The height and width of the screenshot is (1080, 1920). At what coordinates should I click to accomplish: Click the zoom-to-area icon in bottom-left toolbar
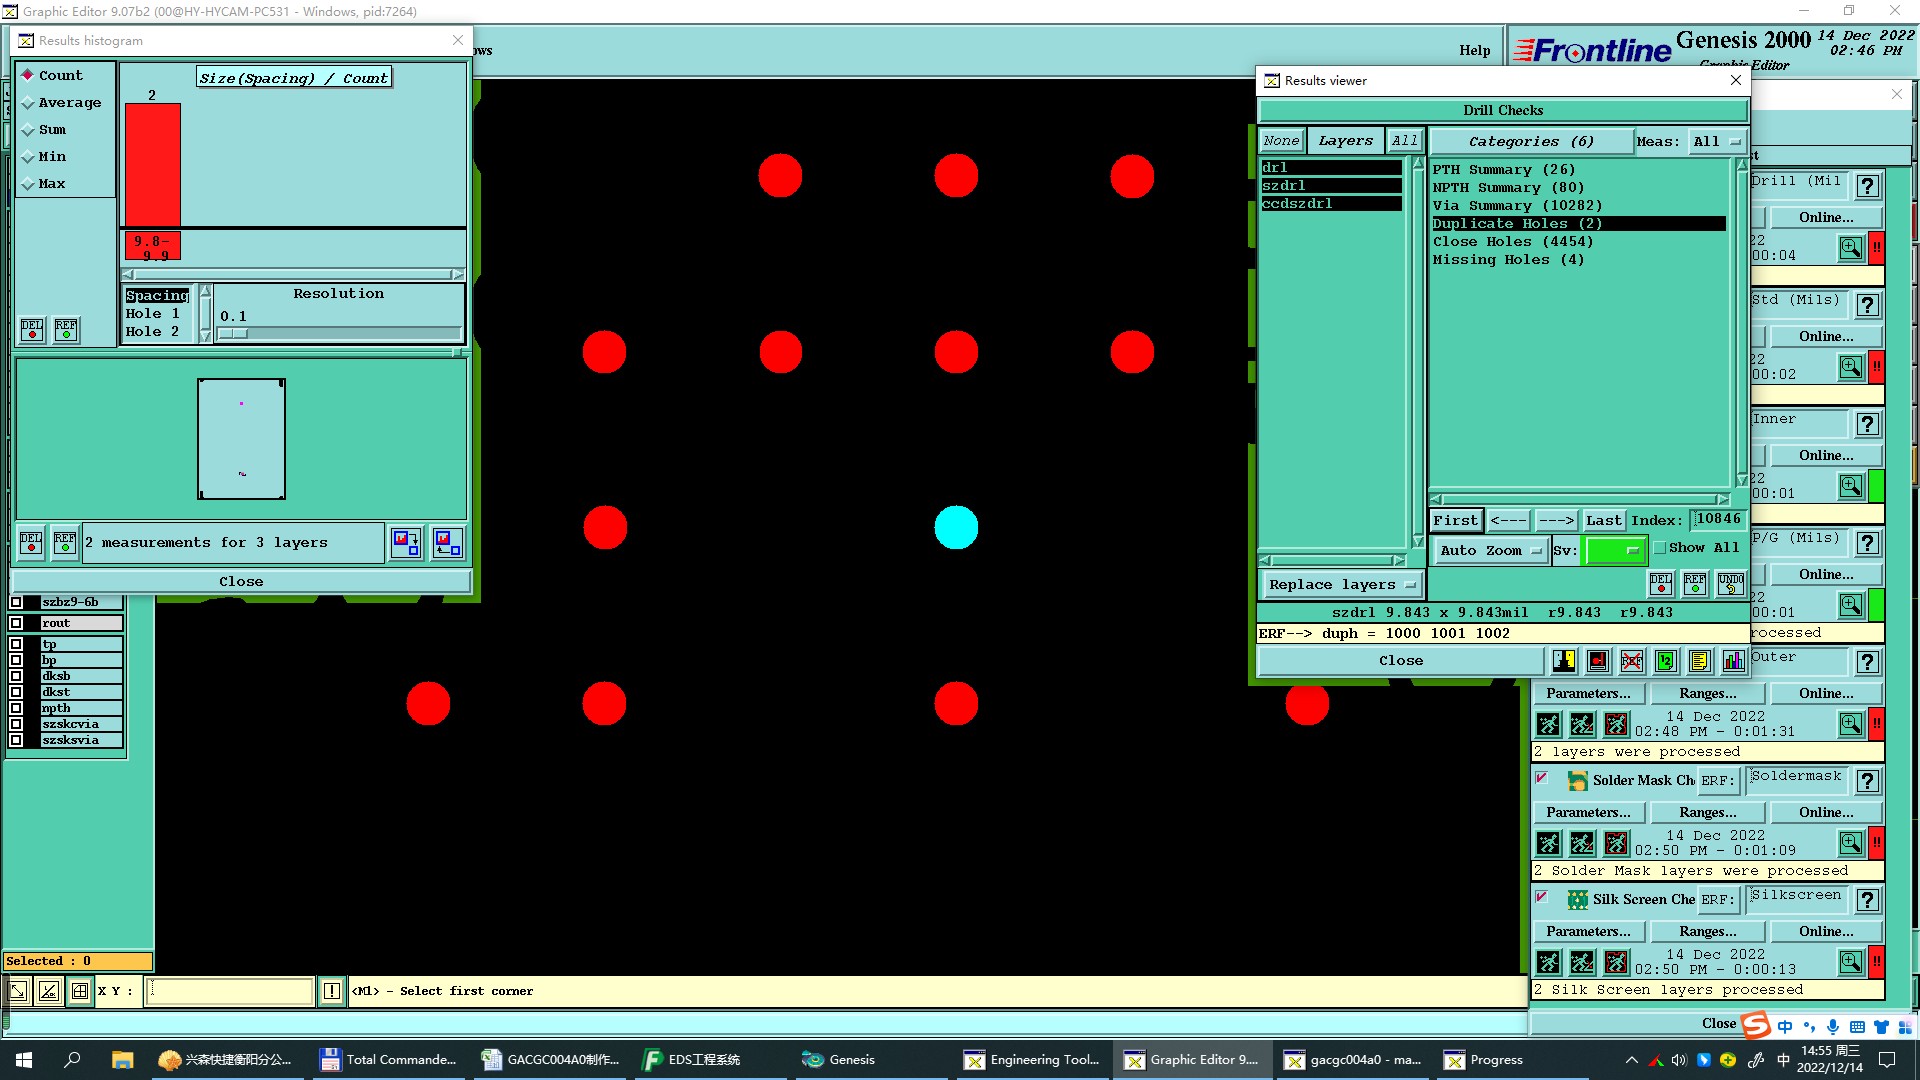tap(18, 991)
